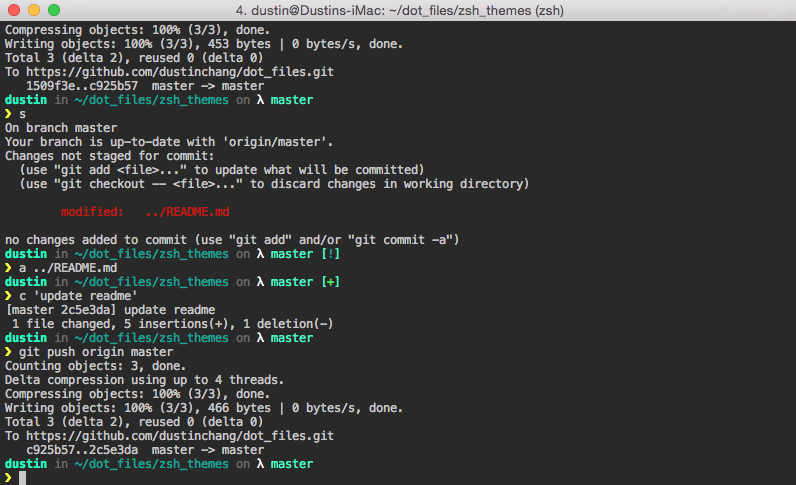Viewport: 796px width, 485px height.
Task: Click the "c 'update readme'" command line
Action: click(78, 296)
